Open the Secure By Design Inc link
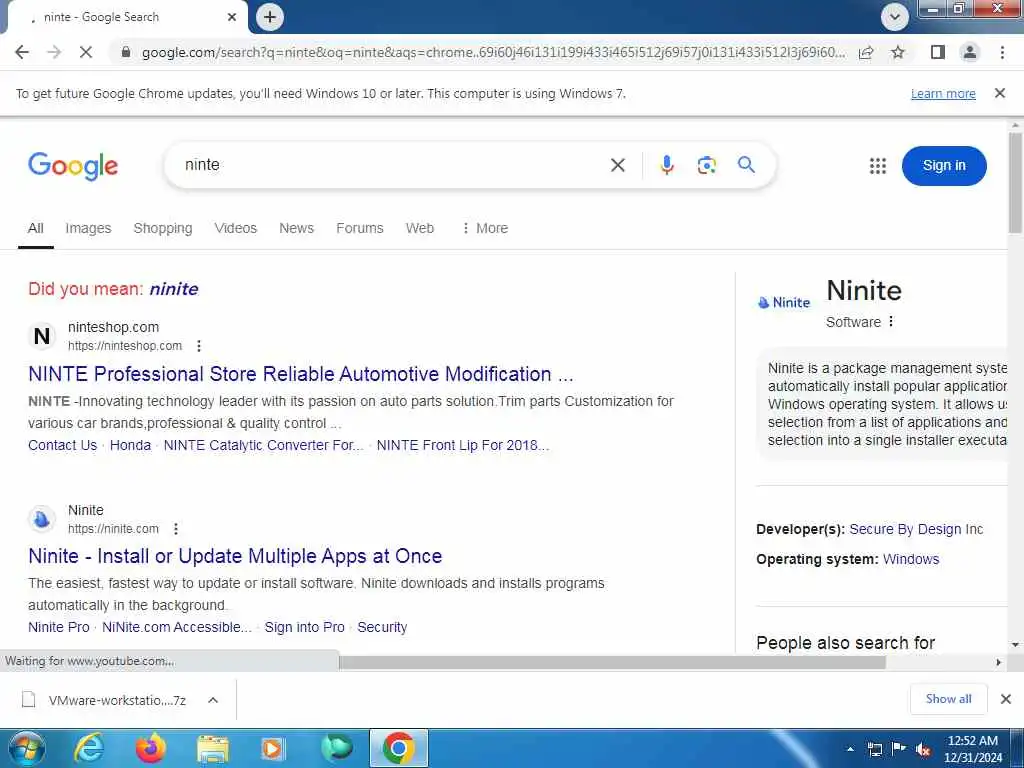 916,530
